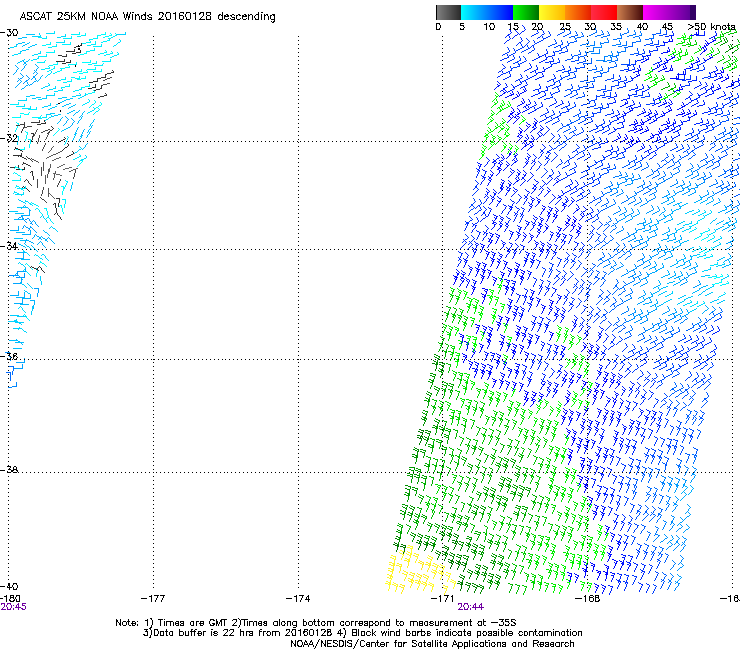Click the NOAA/NESDIS credit line
The width and height of the screenshot is (740, 650).
432,644
